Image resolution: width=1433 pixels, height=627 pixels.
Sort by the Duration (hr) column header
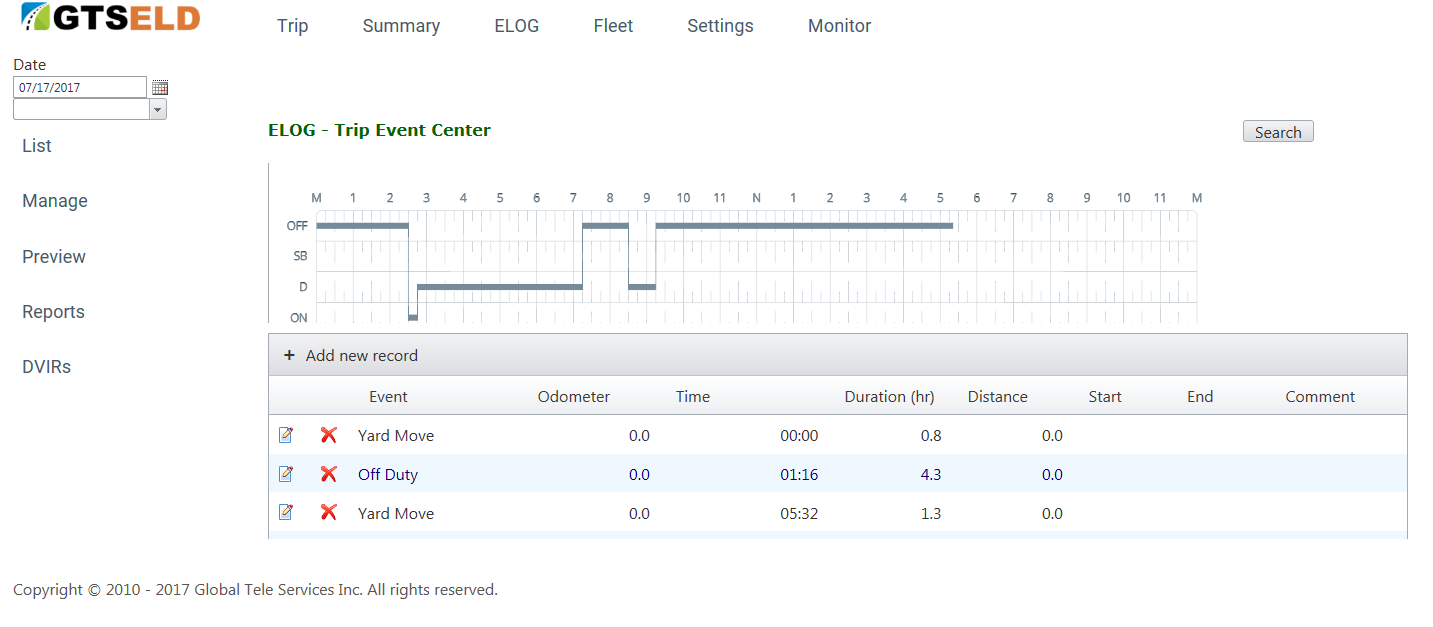click(889, 396)
